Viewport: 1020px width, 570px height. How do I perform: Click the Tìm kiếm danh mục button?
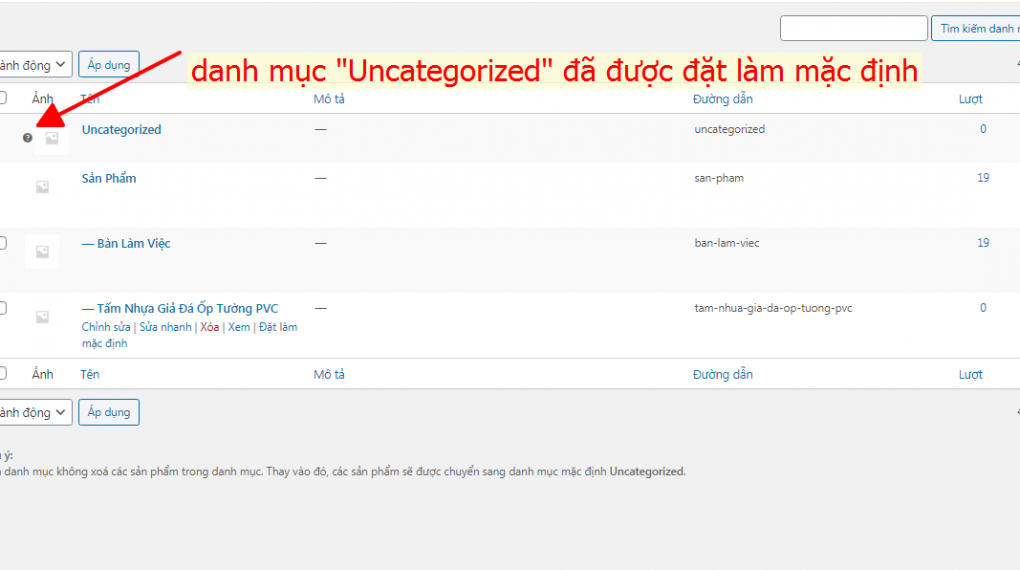975,29
